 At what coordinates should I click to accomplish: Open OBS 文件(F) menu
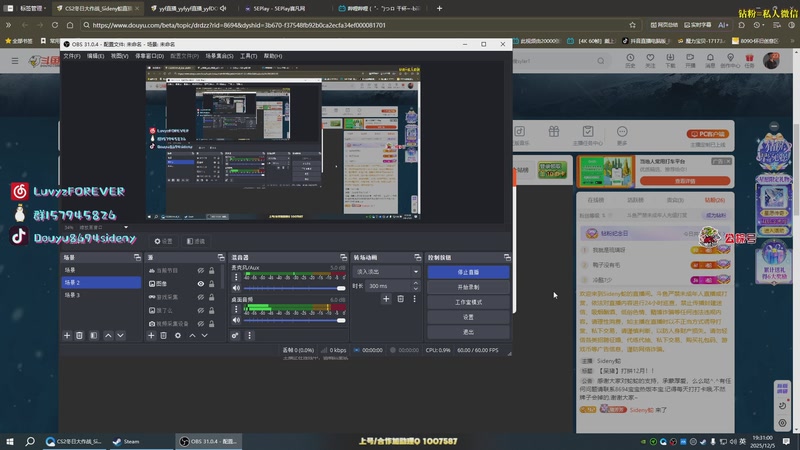(72, 56)
